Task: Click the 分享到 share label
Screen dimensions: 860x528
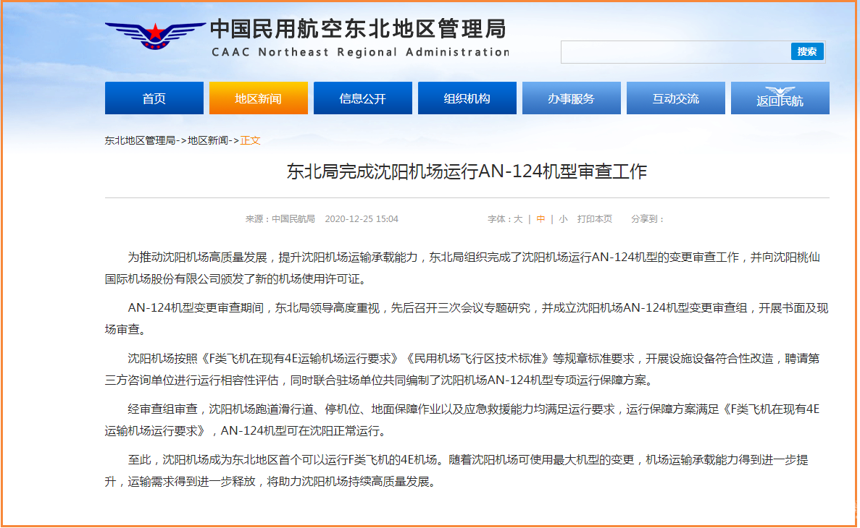Action: tap(647, 219)
